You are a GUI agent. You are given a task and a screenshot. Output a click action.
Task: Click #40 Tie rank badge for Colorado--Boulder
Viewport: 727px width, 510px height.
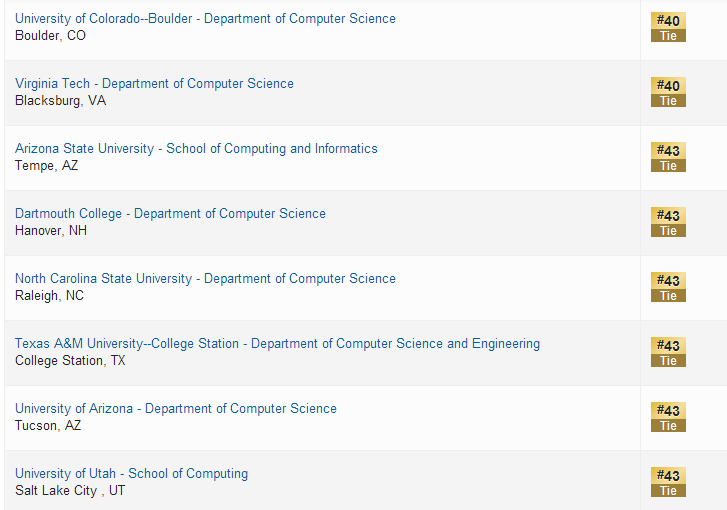point(668,27)
